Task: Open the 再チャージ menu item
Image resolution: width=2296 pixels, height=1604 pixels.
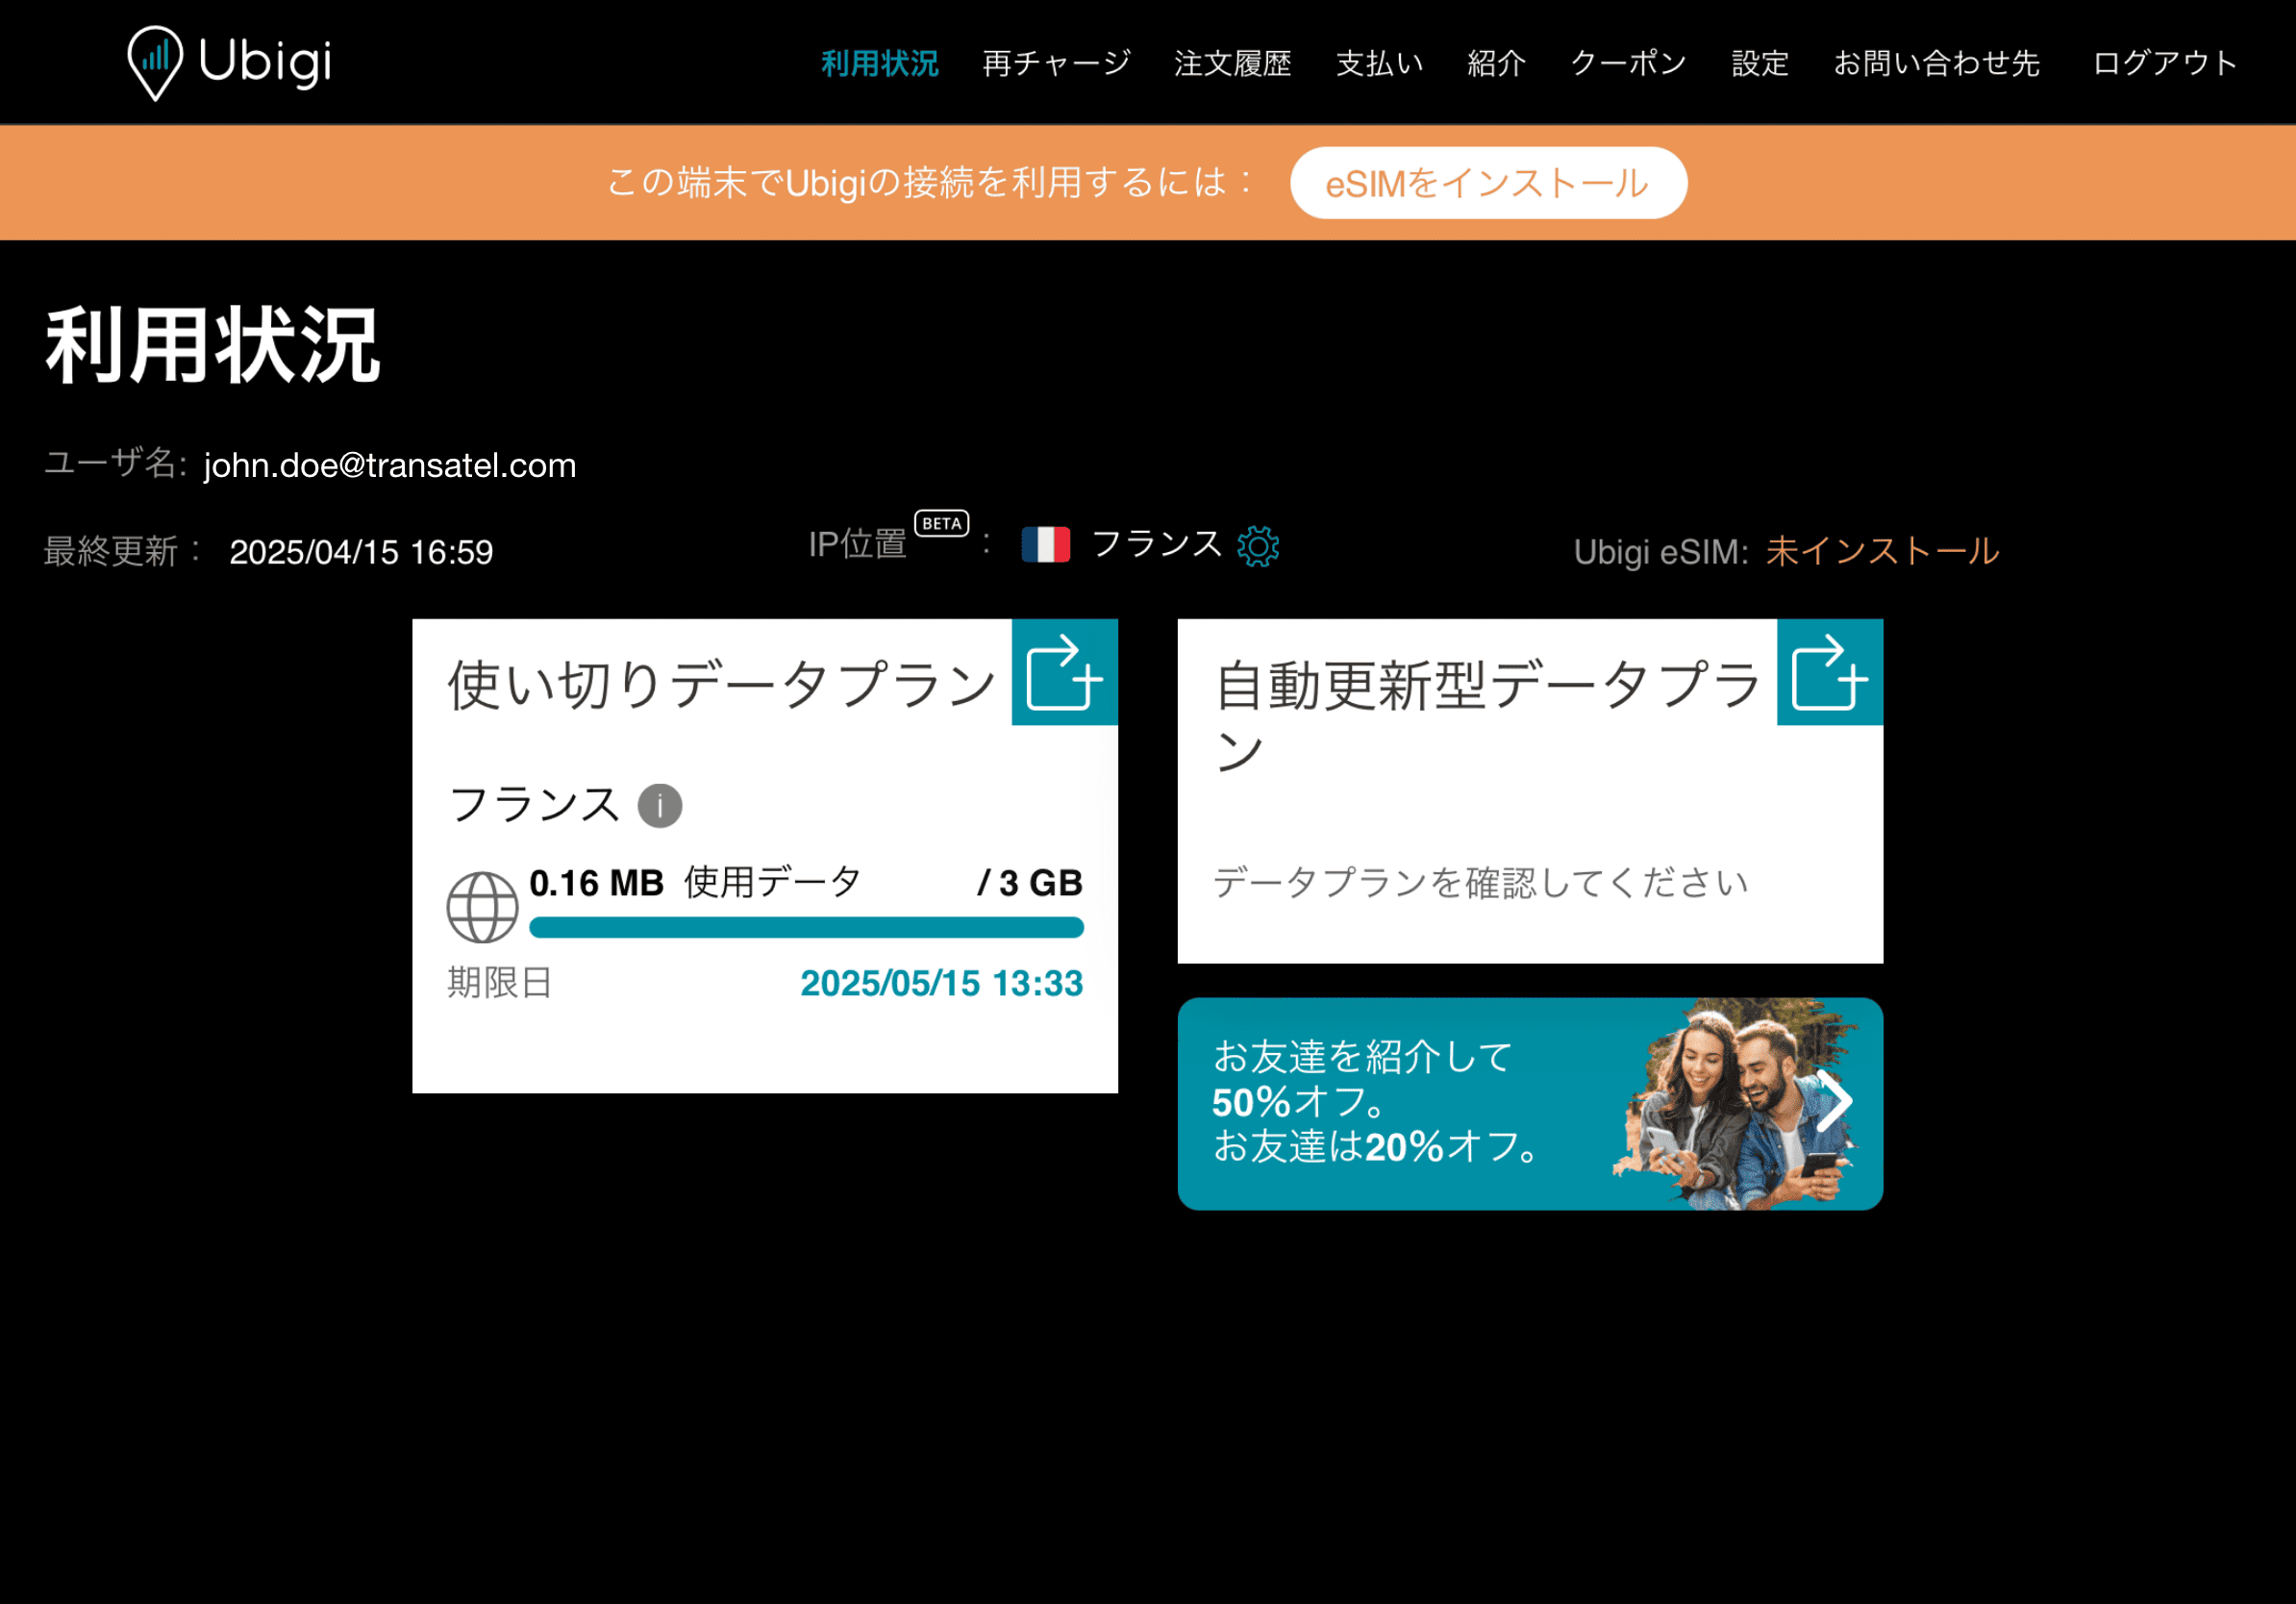Action: tap(1056, 64)
